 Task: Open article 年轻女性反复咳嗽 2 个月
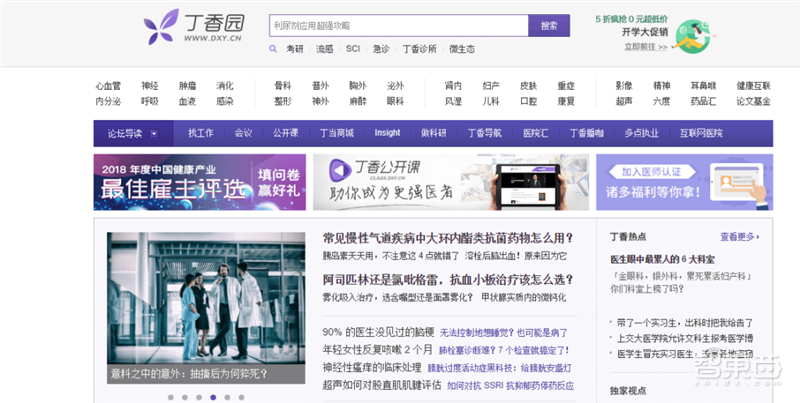(378, 350)
